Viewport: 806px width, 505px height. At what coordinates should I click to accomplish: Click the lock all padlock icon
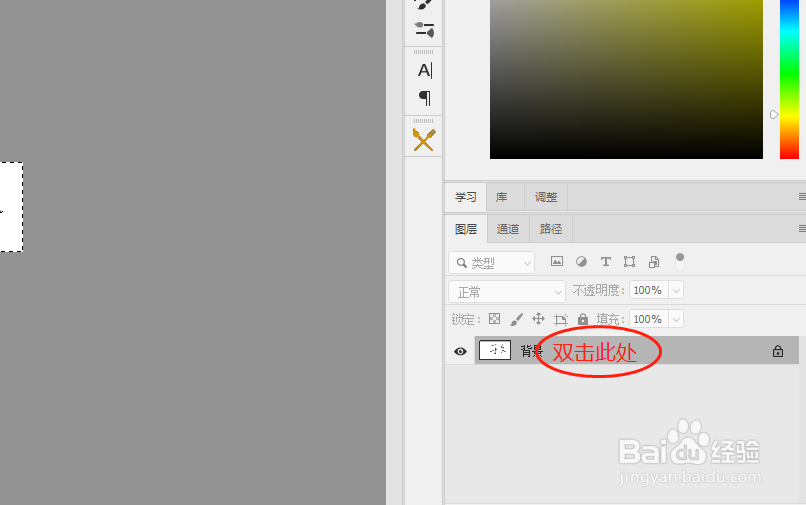click(582, 319)
